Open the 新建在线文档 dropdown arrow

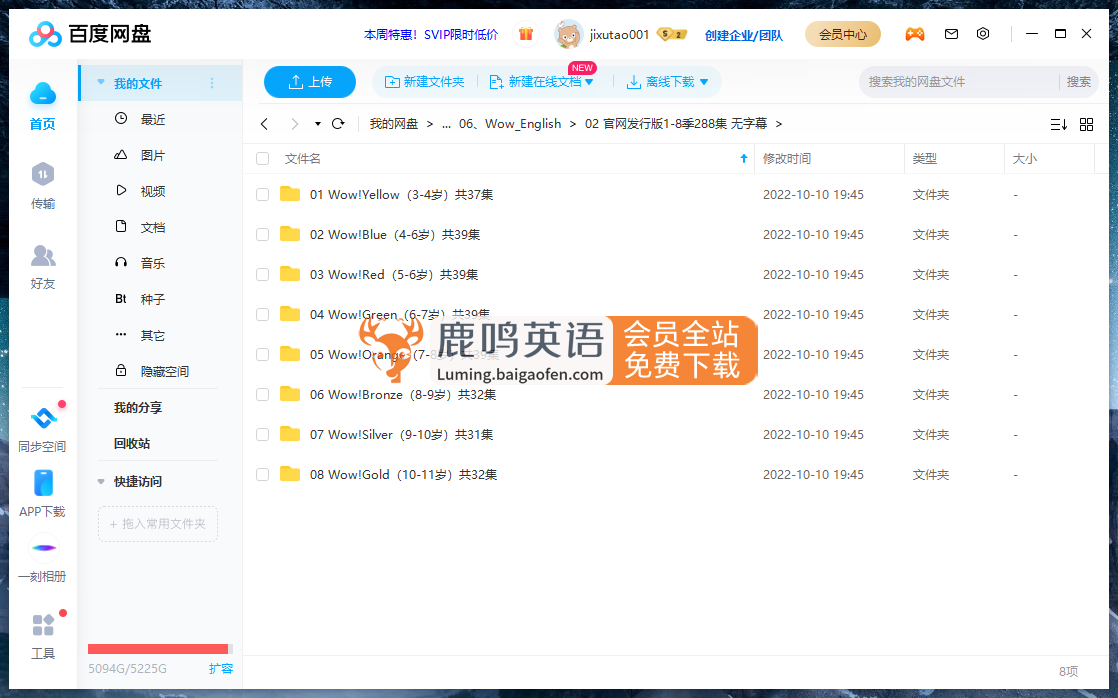[x=589, y=82]
